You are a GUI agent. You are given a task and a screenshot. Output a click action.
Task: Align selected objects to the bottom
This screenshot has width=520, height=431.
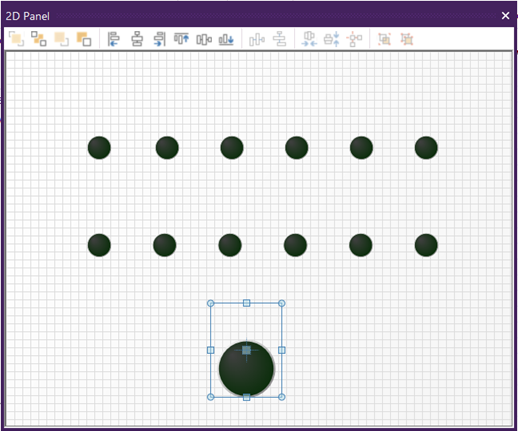point(226,40)
